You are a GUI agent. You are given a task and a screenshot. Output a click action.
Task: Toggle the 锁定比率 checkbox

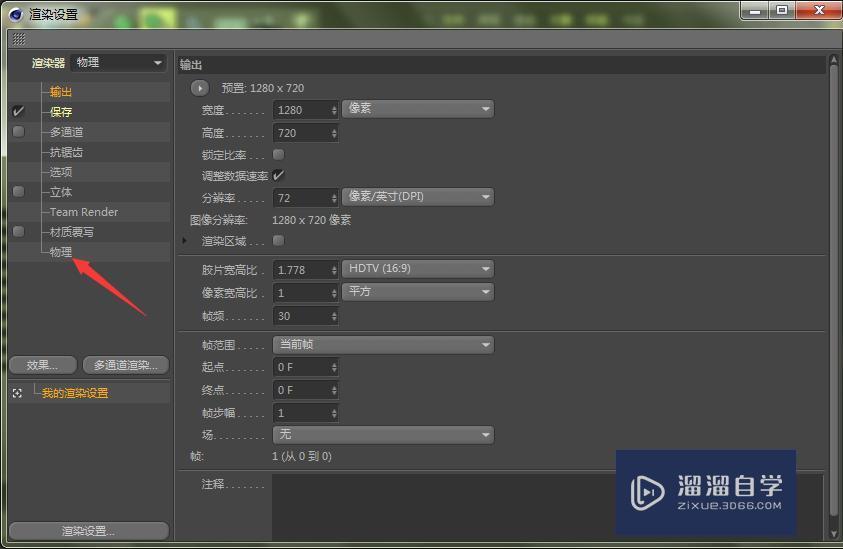coord(278,154)
